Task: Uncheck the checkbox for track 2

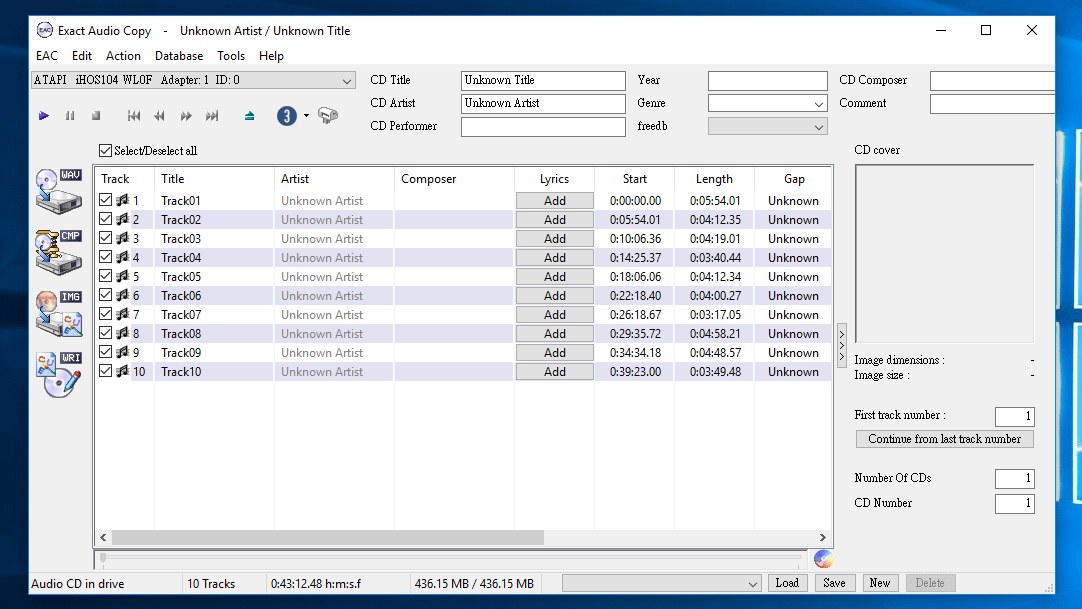Action: tap(106, 219)
